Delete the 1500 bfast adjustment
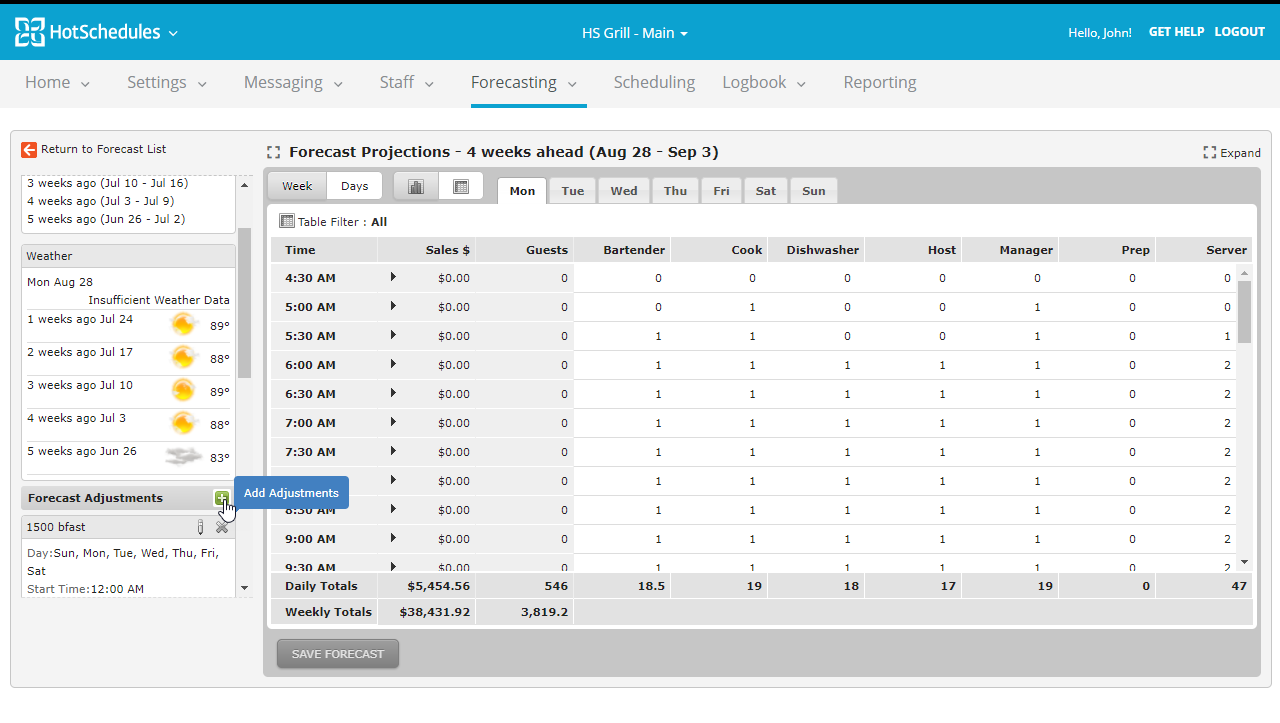Screen dimensions: 1280x723 click(x=222, y=527)
